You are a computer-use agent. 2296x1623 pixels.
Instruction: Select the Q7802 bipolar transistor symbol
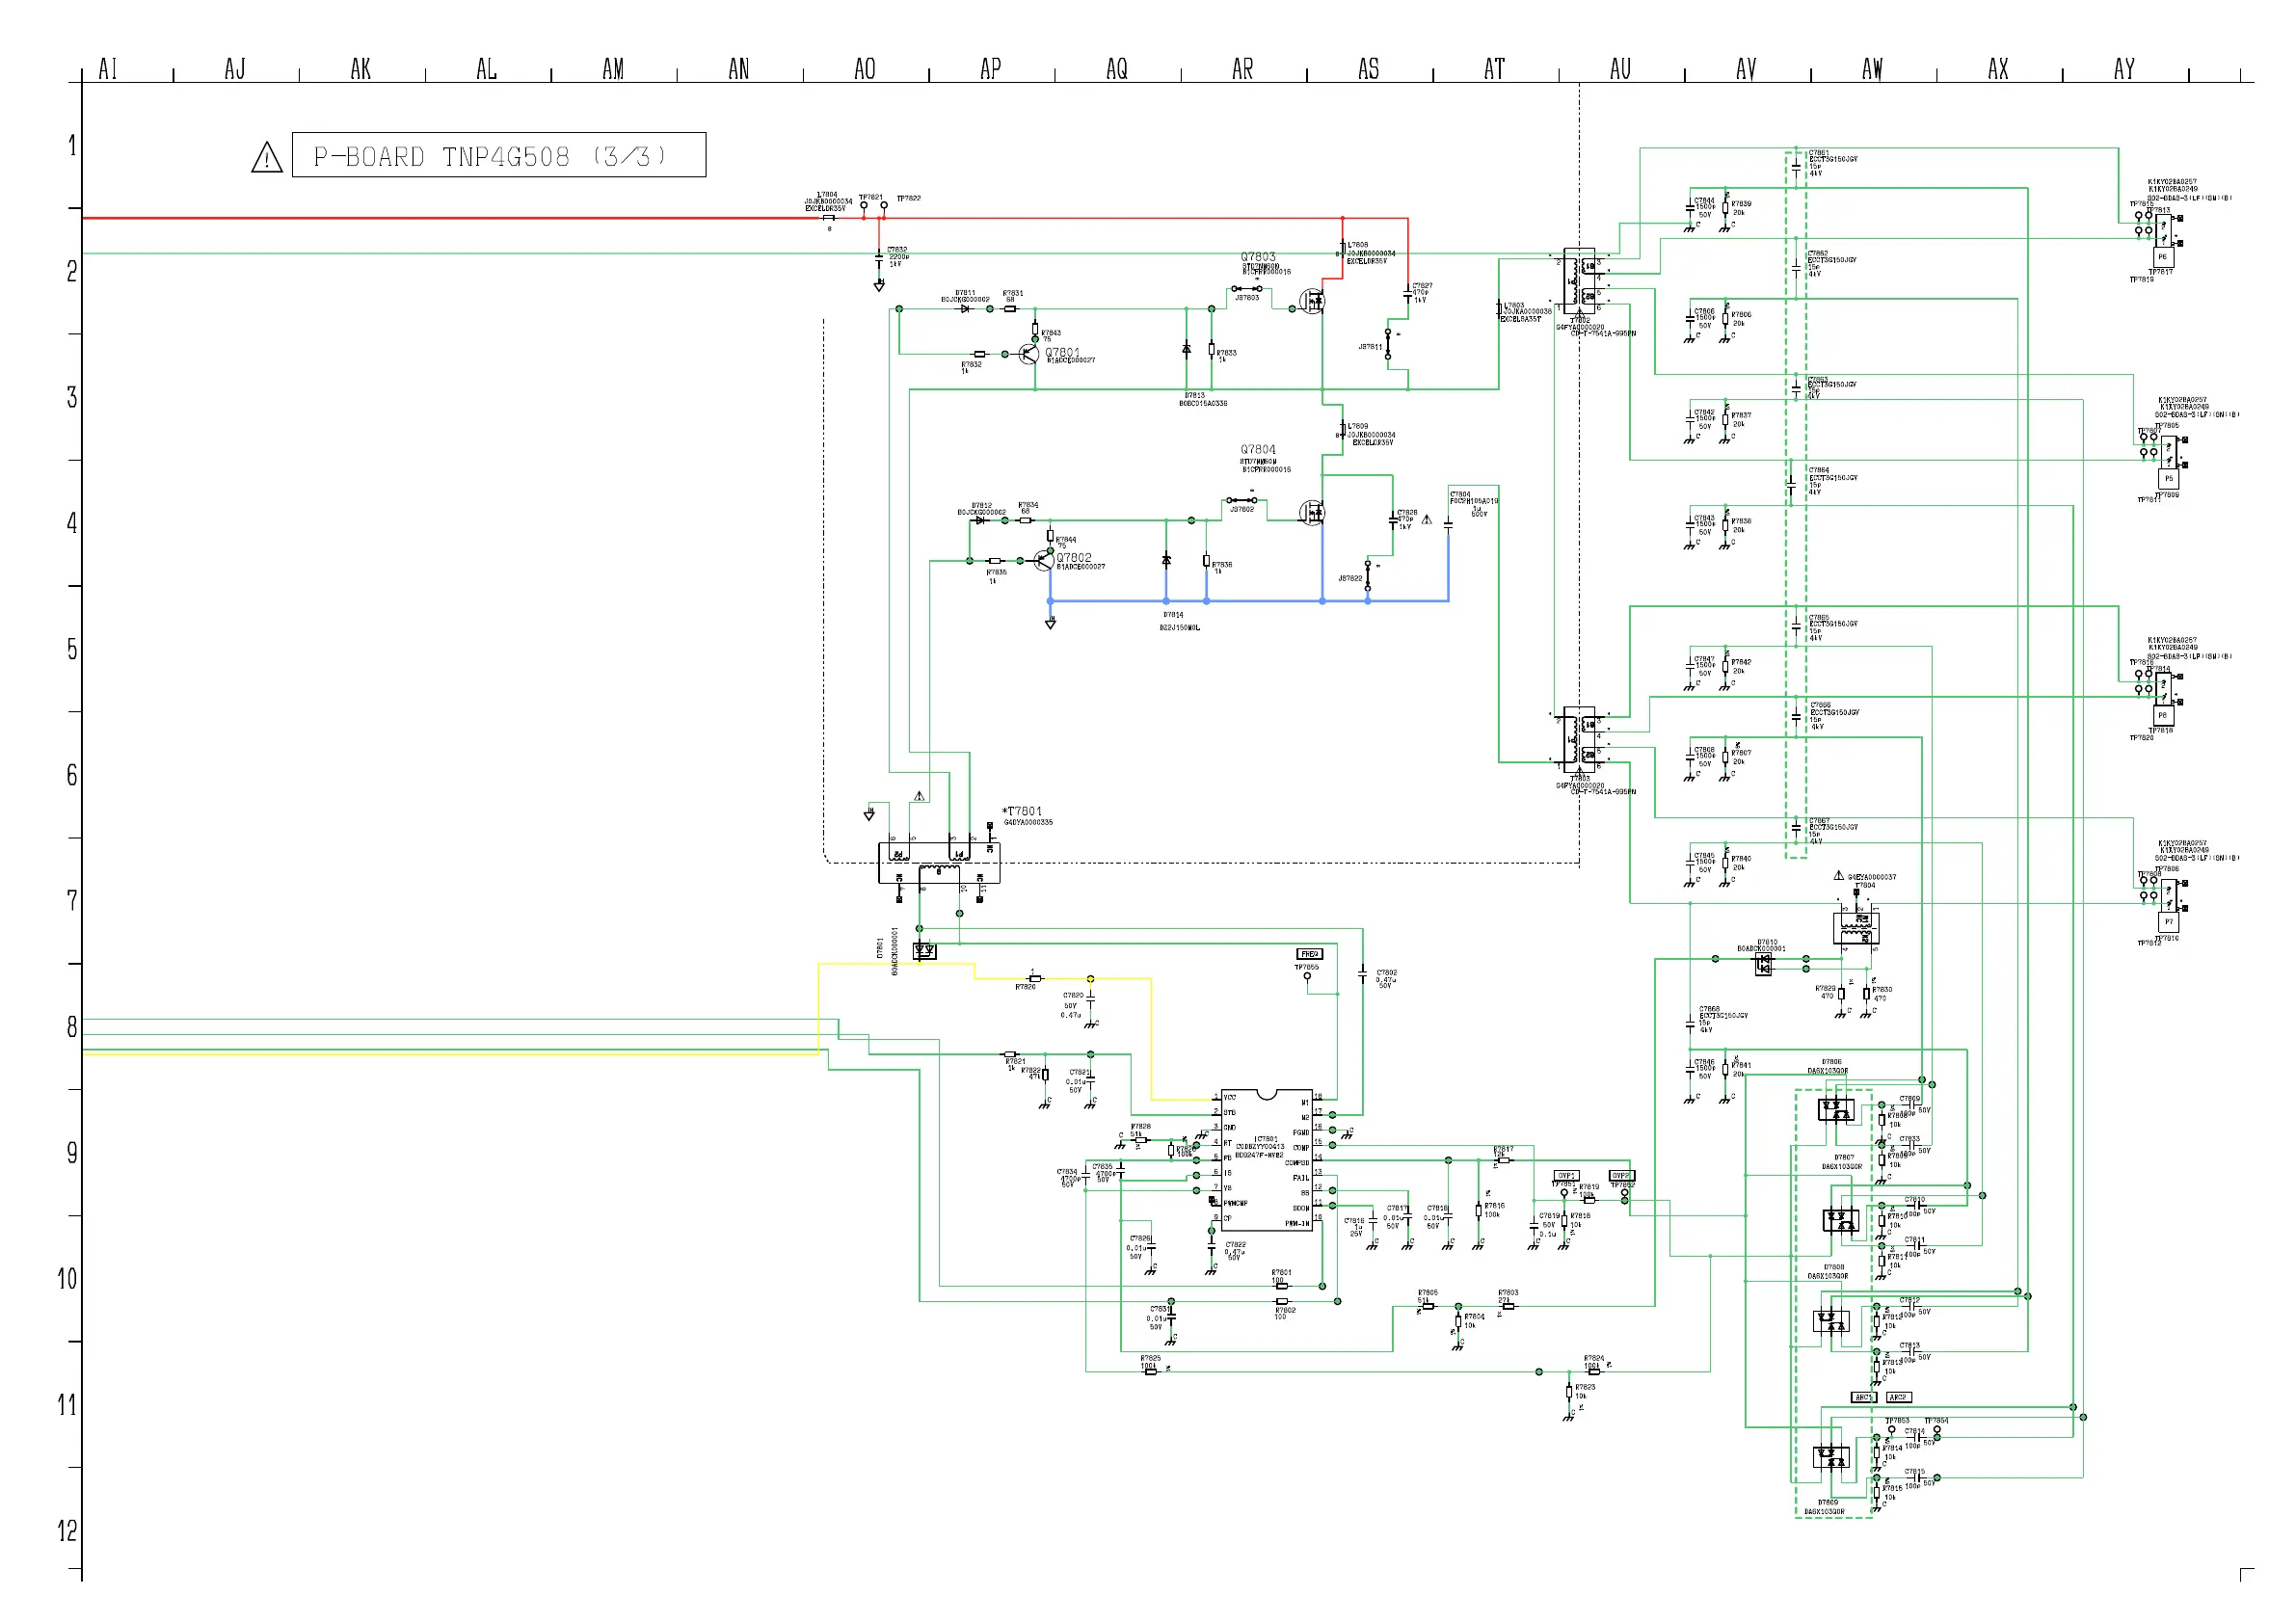click(1043, 560)
